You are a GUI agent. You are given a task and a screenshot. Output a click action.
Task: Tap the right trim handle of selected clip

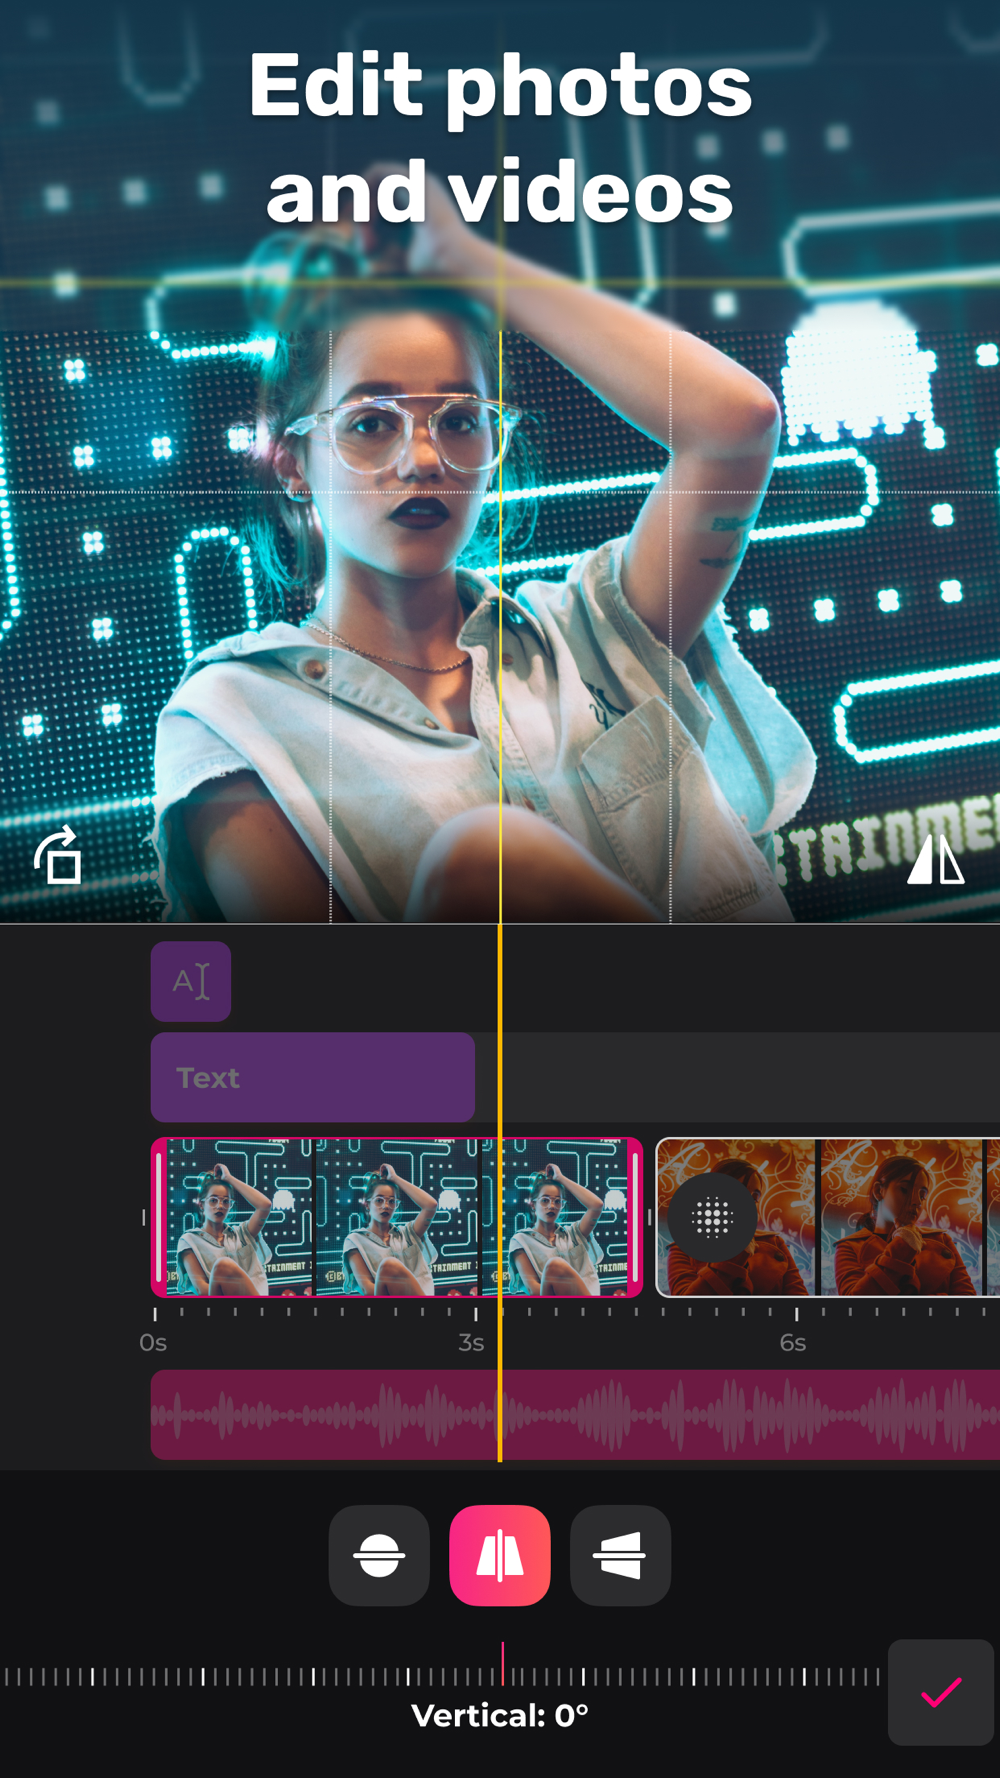(635, 1217)
